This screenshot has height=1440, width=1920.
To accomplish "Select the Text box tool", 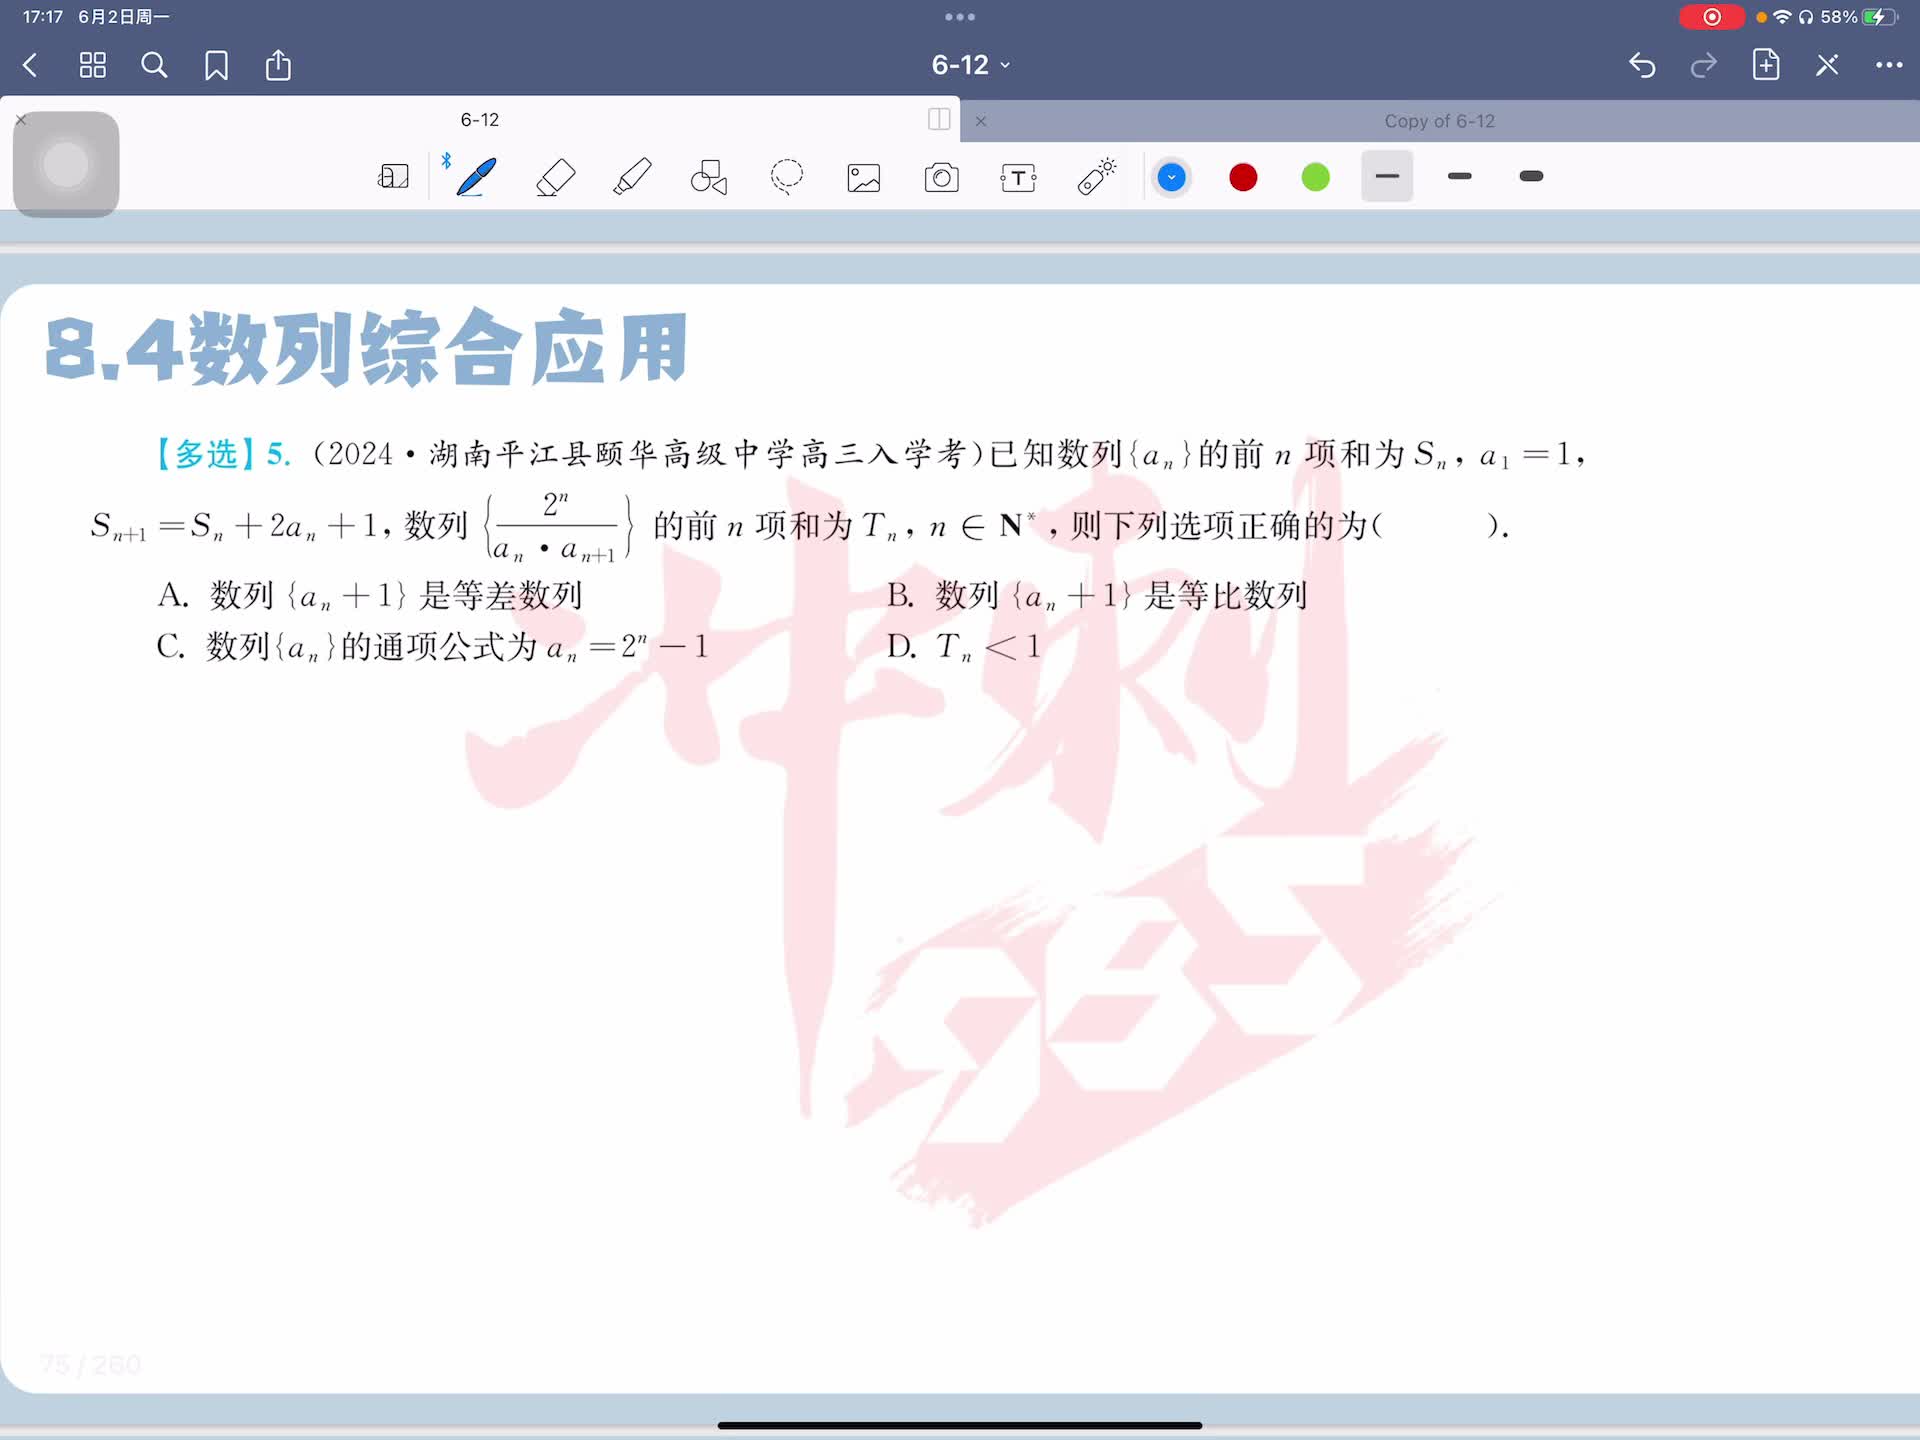I will tap(1018, 177).
